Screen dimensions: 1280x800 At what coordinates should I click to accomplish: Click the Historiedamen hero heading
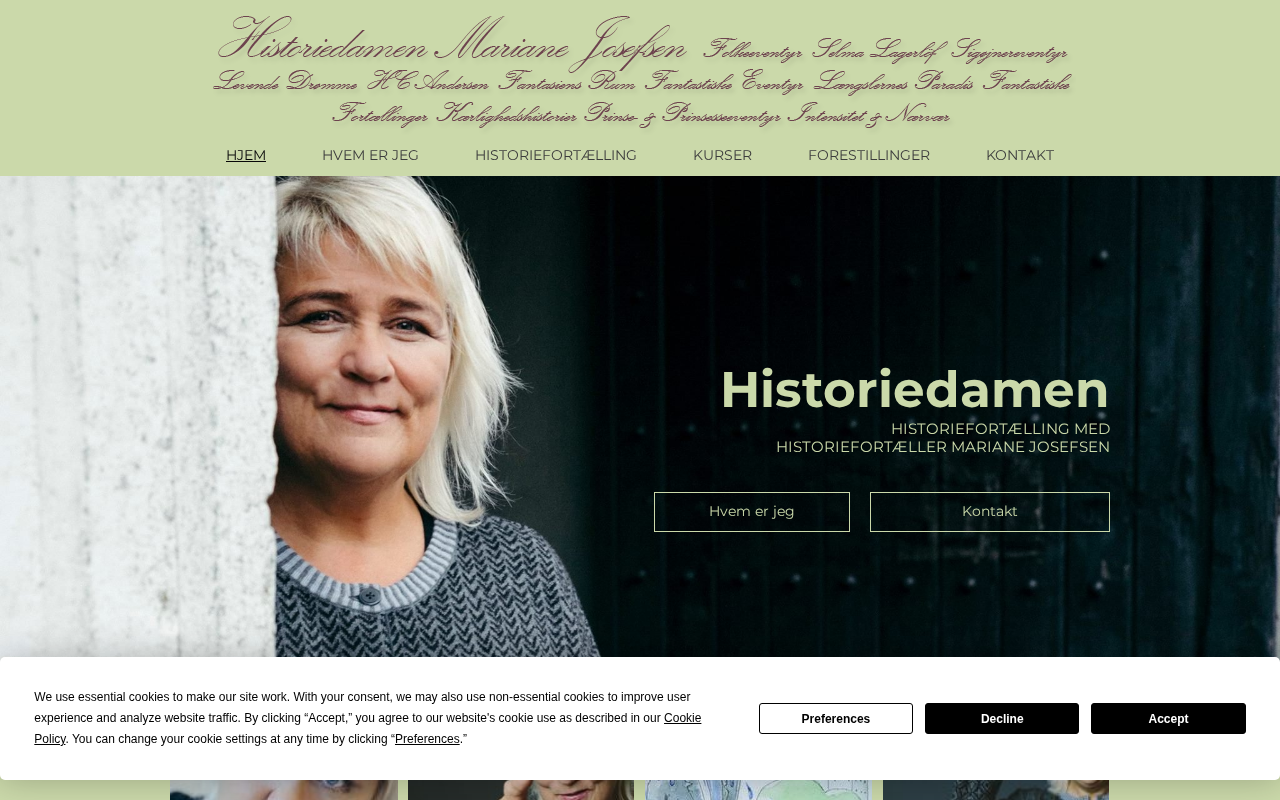pos(914,390)
